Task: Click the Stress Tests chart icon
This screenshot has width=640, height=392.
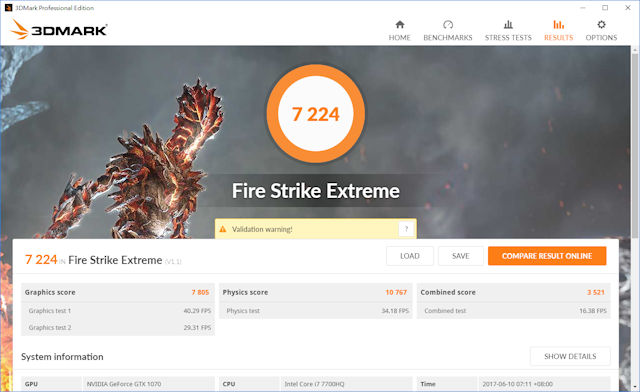Action: pos(508,24)
